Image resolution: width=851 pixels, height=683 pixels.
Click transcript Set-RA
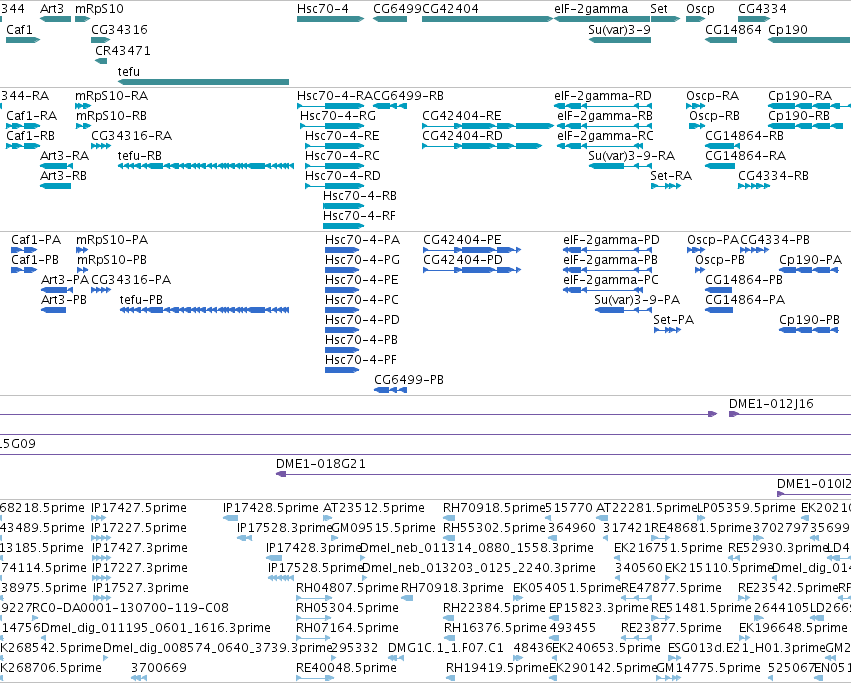(x=666, y=186)
